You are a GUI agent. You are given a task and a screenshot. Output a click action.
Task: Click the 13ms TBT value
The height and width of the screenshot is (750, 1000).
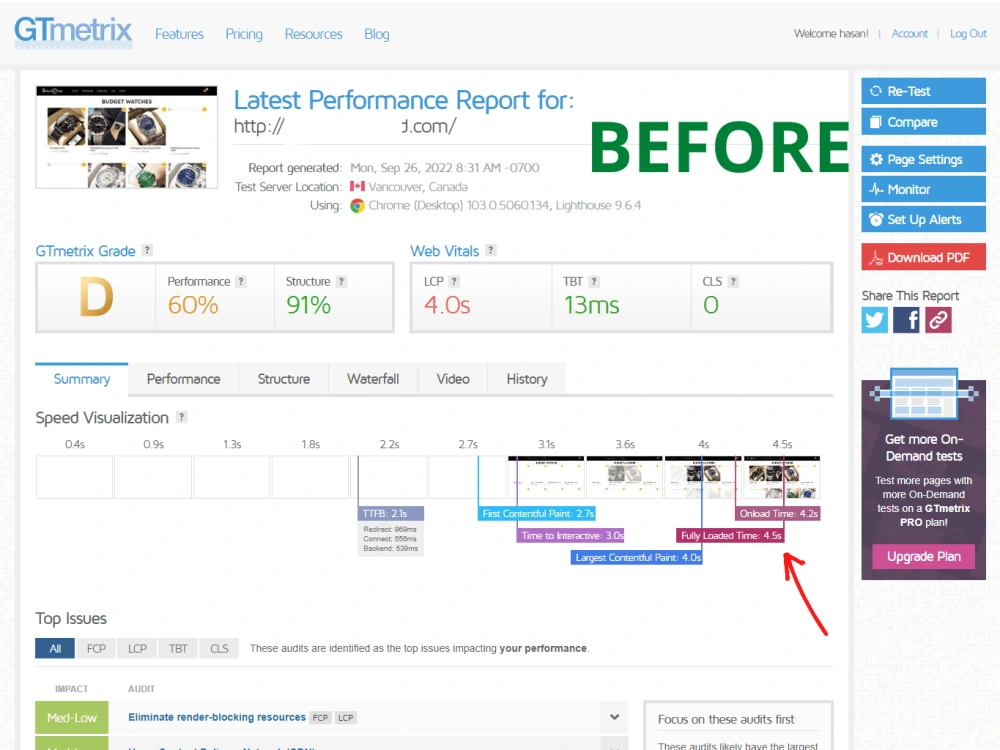coord(592,305)
